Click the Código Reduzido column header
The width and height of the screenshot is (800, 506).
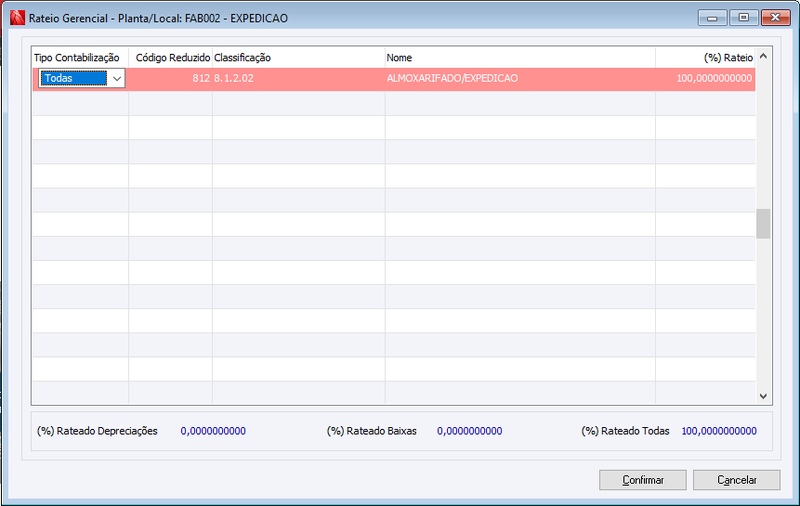click(x=170, y=58)
